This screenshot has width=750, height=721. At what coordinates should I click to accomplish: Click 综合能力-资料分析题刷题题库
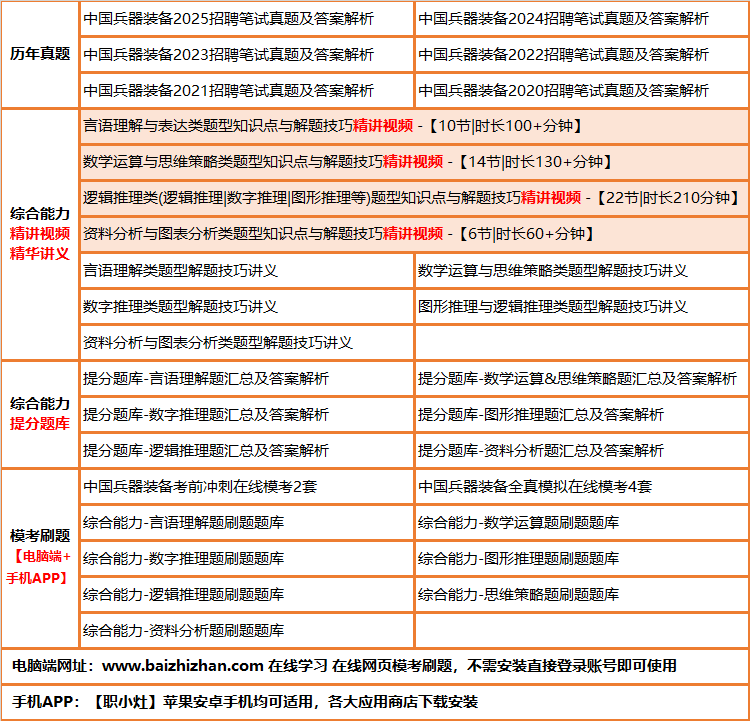pos(184,631)
